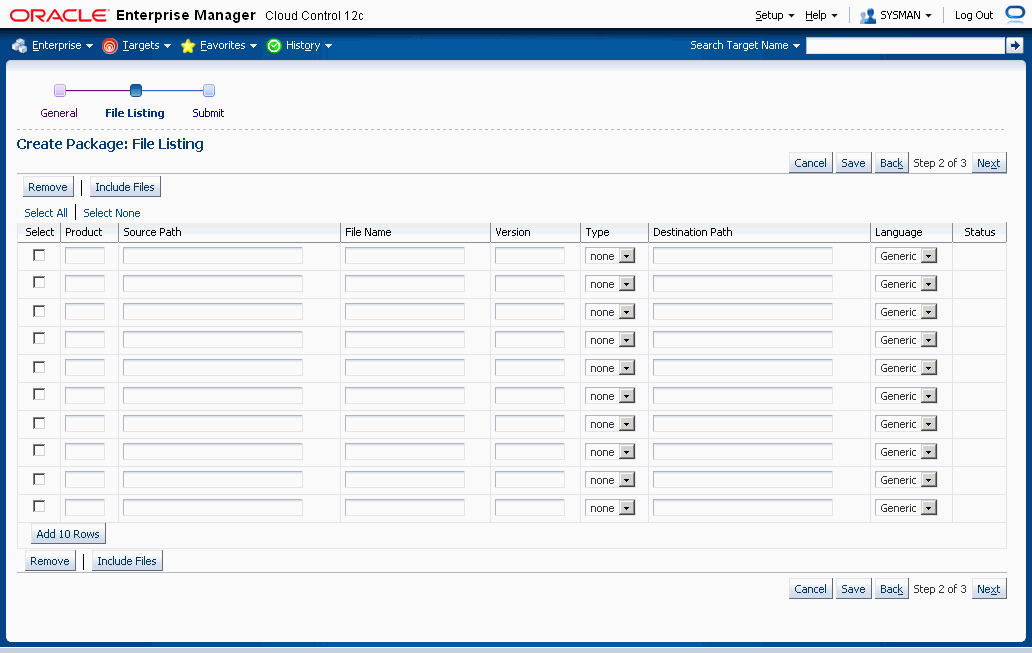Click the bottom Include Files button
Image resolution: width=1032 pixels, height=653 pixels.
[x=127, y=561]
